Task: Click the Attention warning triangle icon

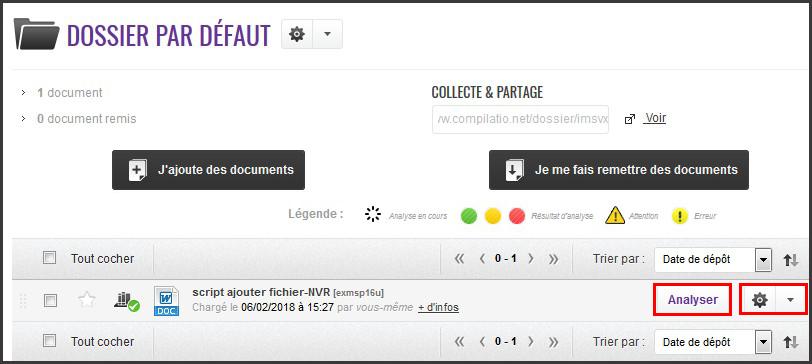Action: (x=615, y=215)
